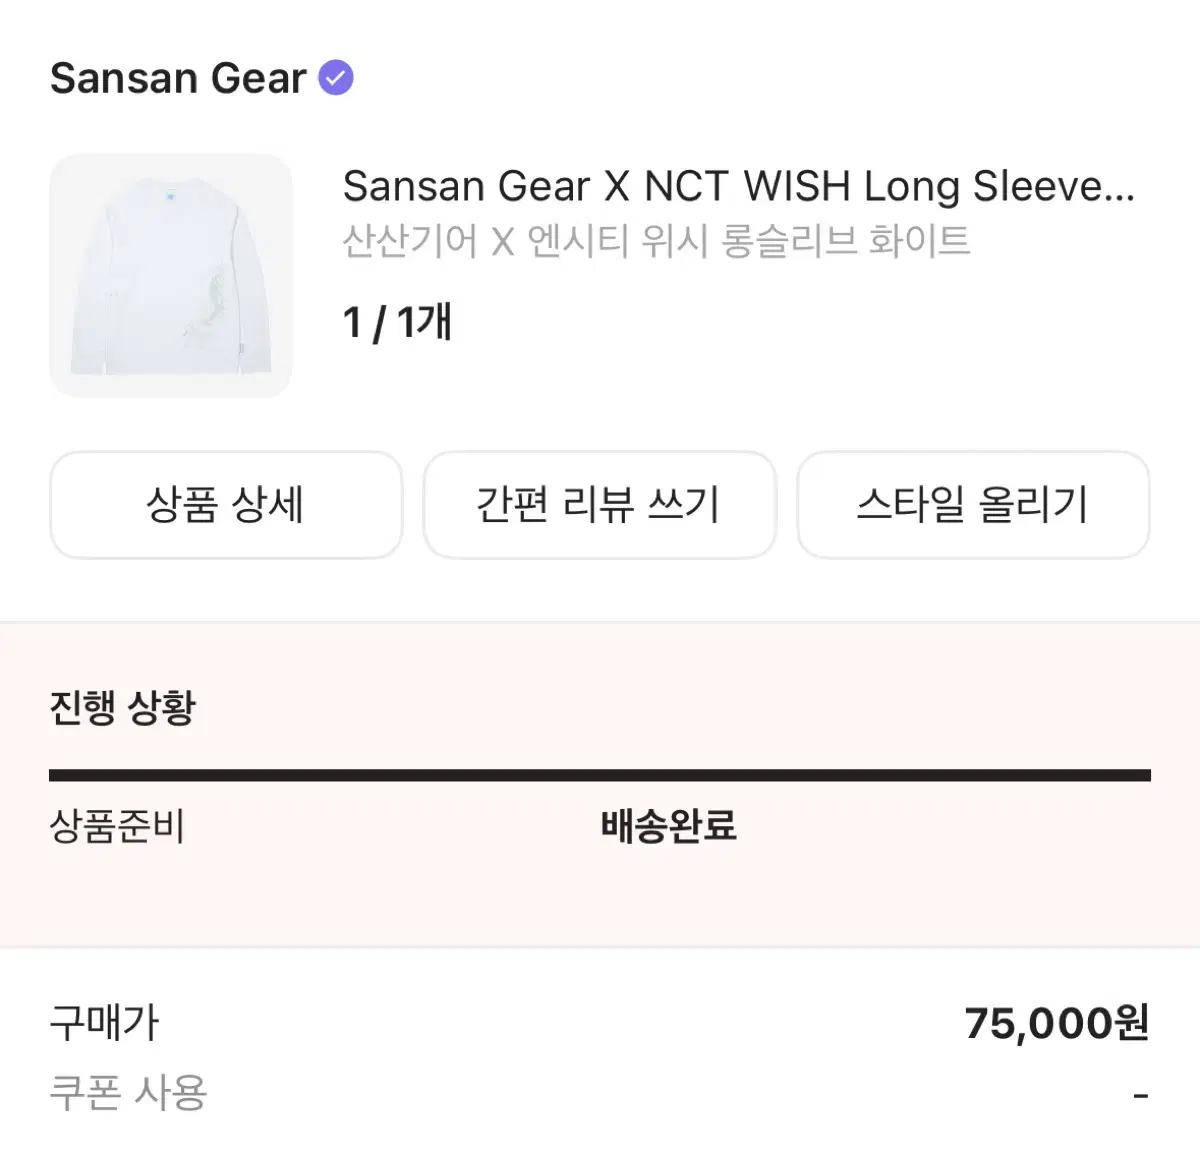Hit the 스타일 올리기 button
Screen dimensions: 1200x1153
(972, 504)
